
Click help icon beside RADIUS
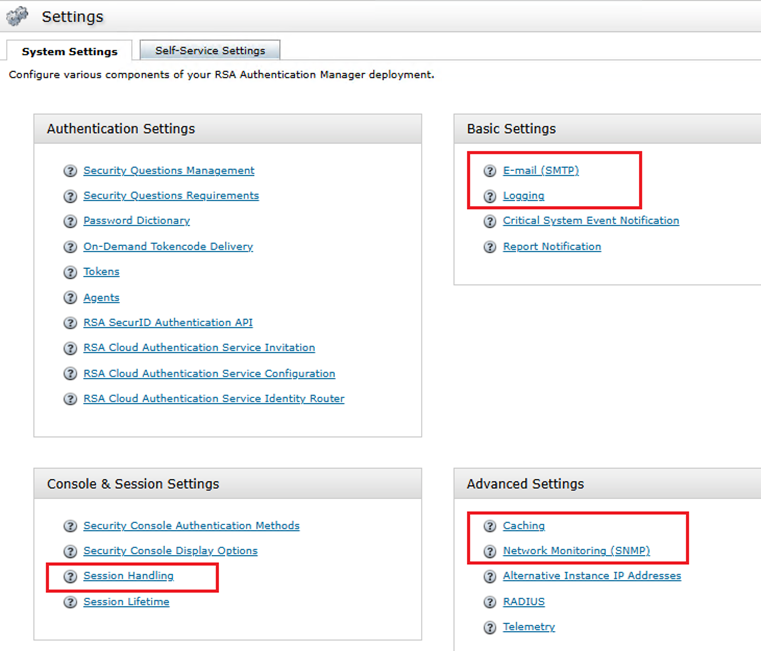pos(490,602)
